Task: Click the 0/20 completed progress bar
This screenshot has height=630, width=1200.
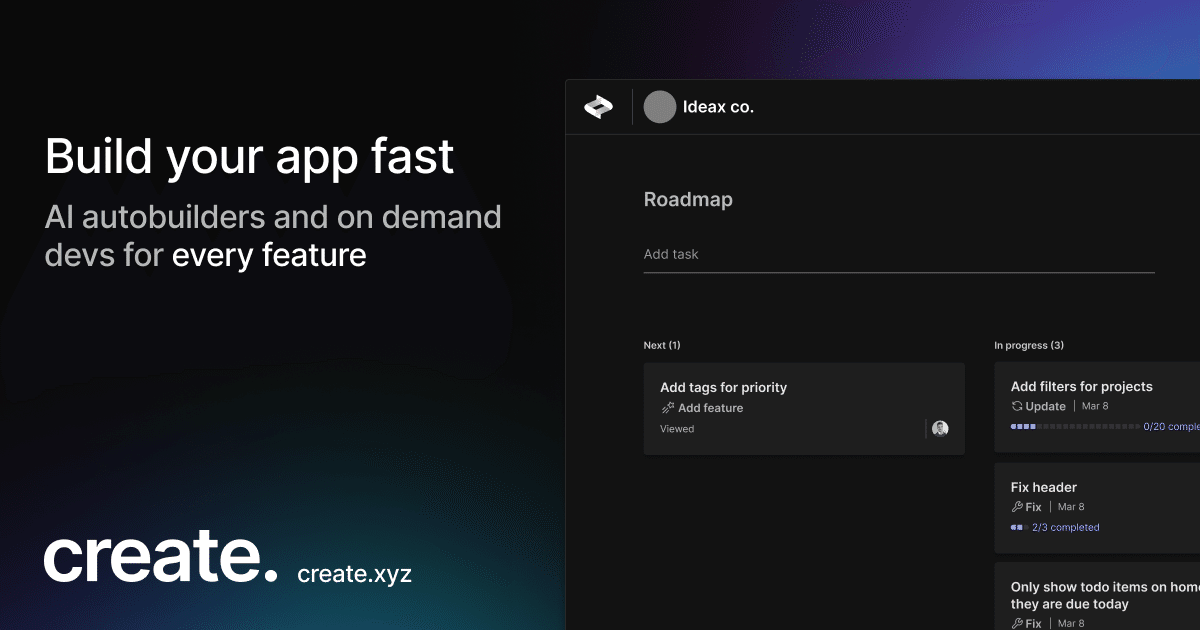Action: (1075, 427)
